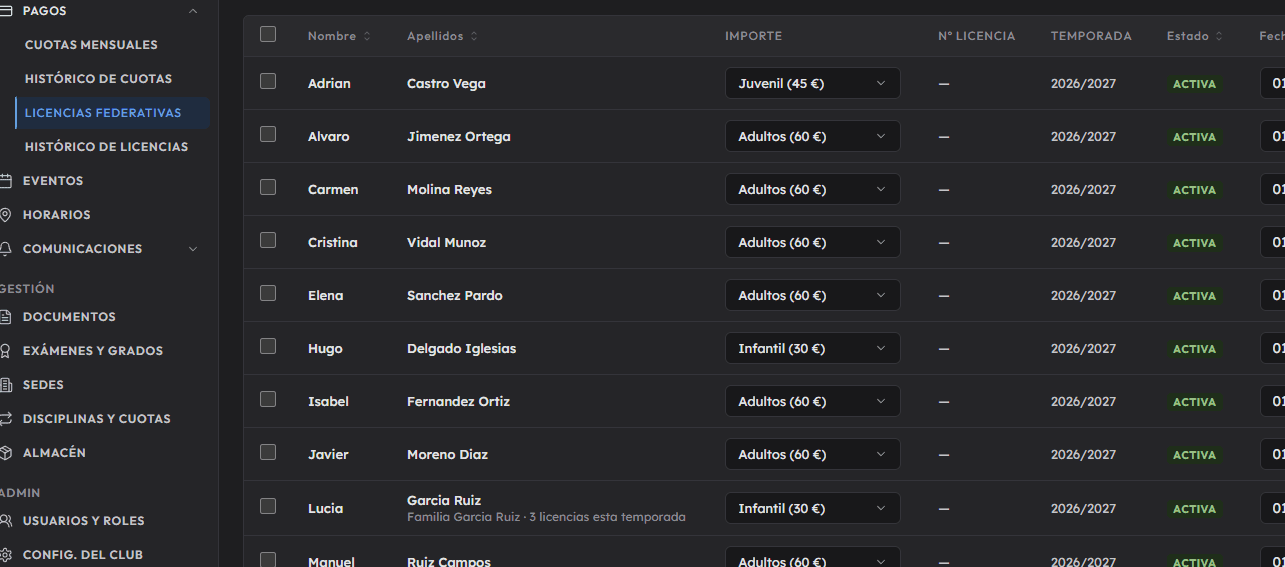Image resolution: width=1285 pixels, height=567 pixels.
Task: Collapse the Pagos section chevron
Action: click(x=193, y=11)
